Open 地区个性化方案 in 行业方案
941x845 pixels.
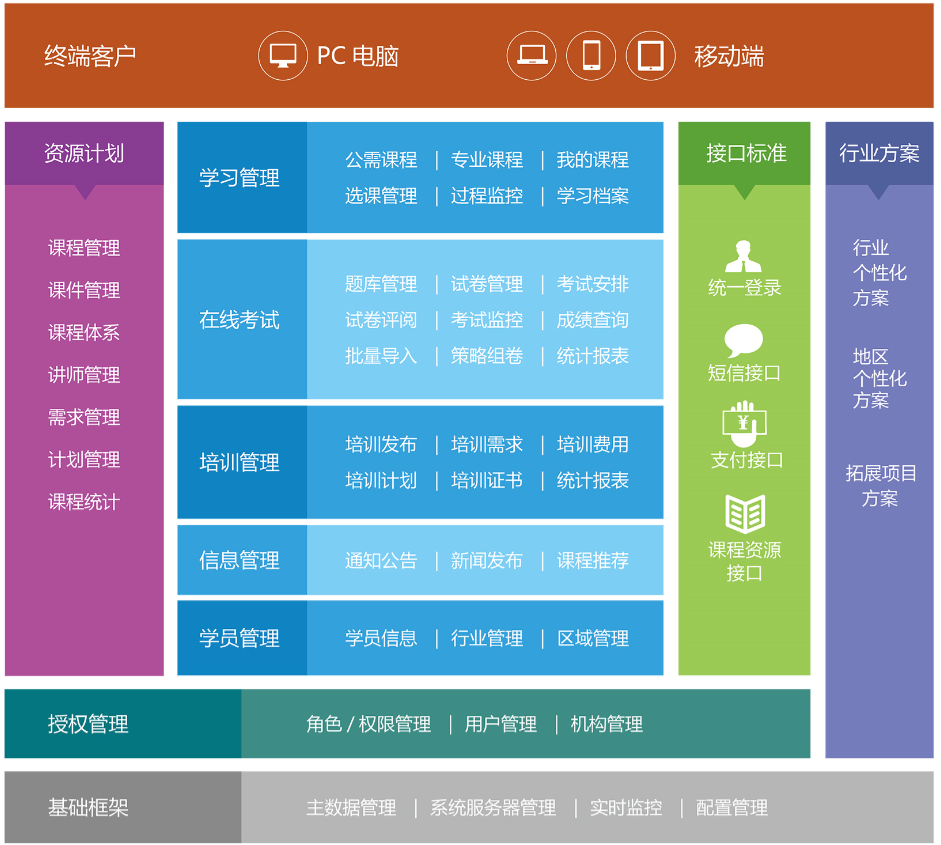[x=879, y=378]
